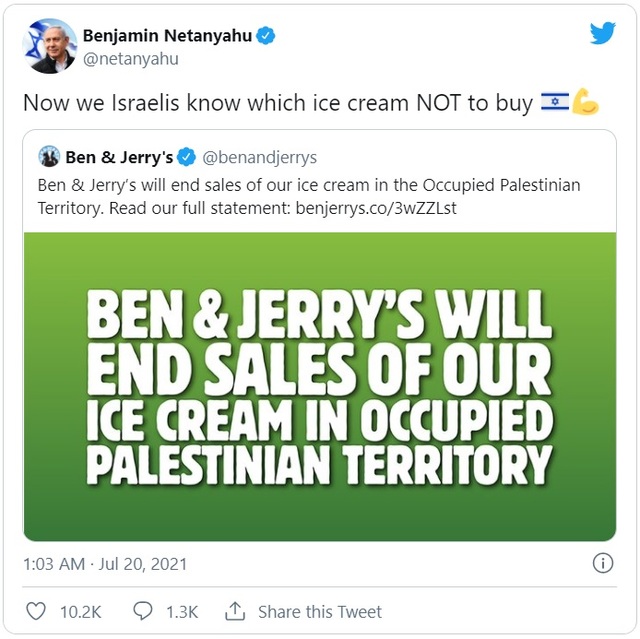Image resolution: width=640 pixels, height=639 pixels.
Task: Click Benjamin Netanyahu's profile photo
Action: (x=49, y=46)
